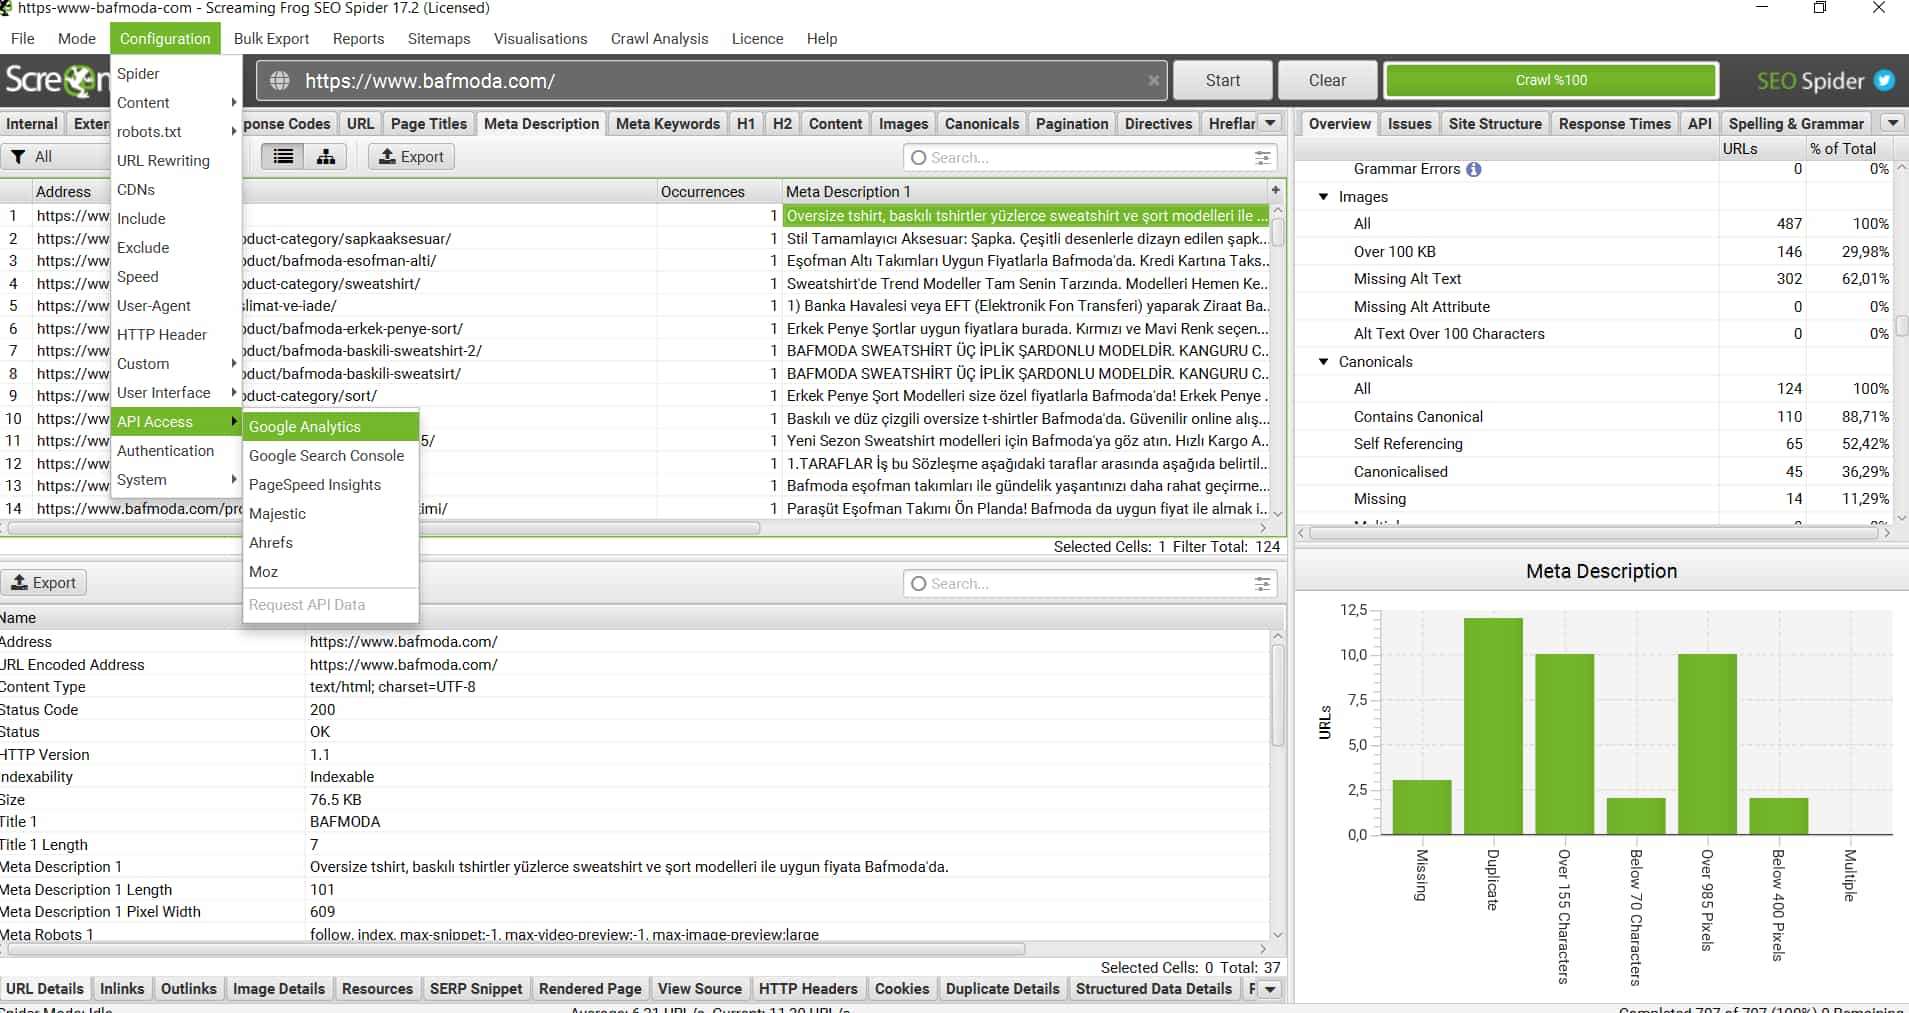Click the globe icon in URL bar
The height and width of the screenshot is (1013, 1909).
280,81
